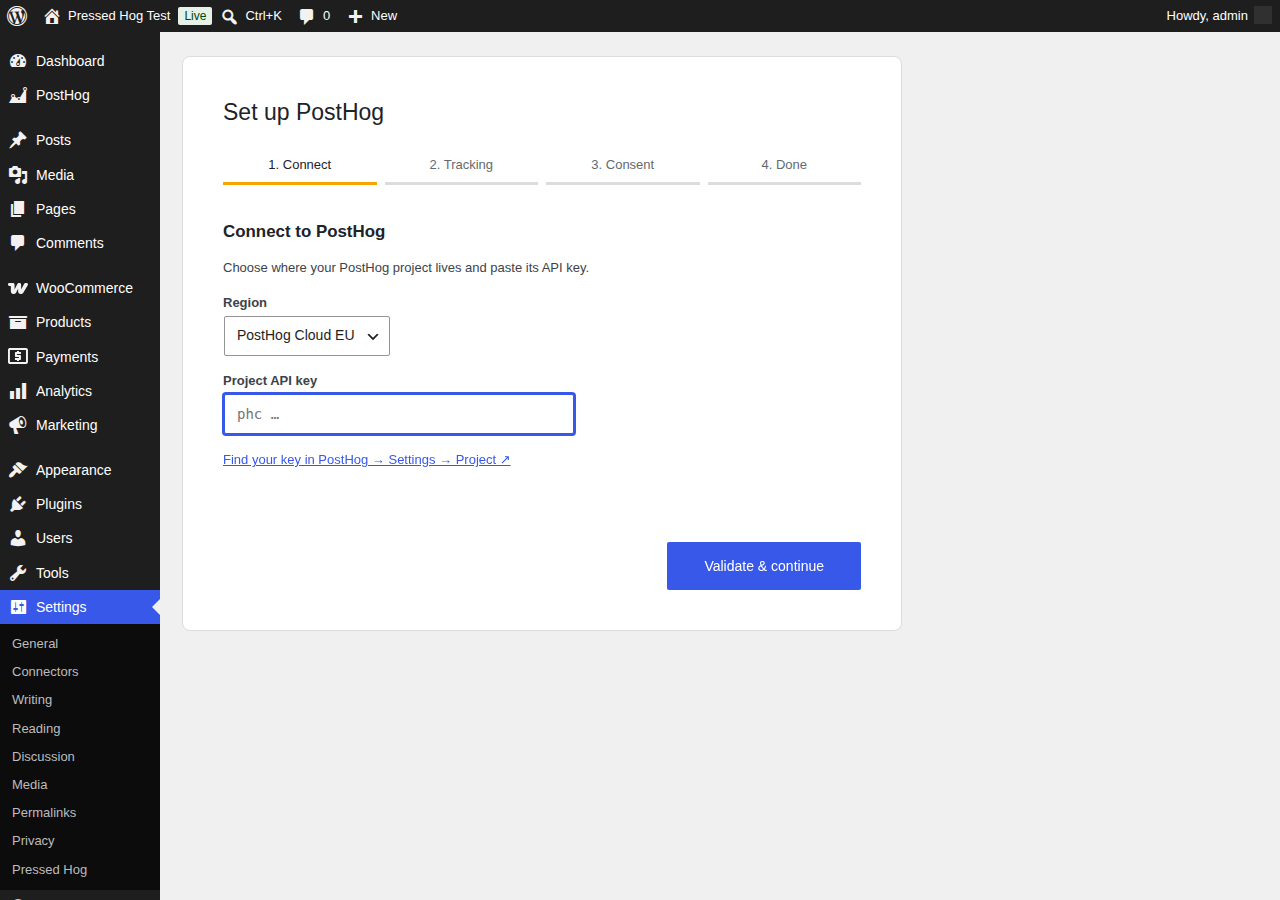Open the Ctrl+K search magnifier icon
The image size is (1280, 900).
coord(229,16)
